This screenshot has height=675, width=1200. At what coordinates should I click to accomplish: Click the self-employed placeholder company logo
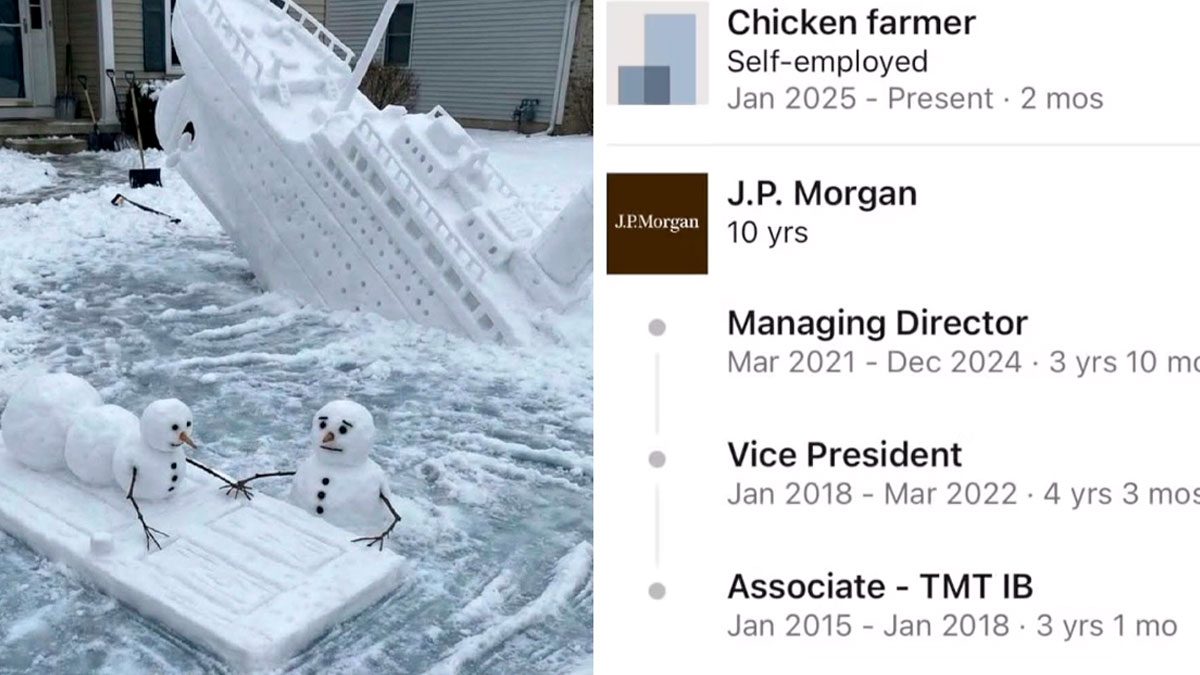(x=657, y=54)
